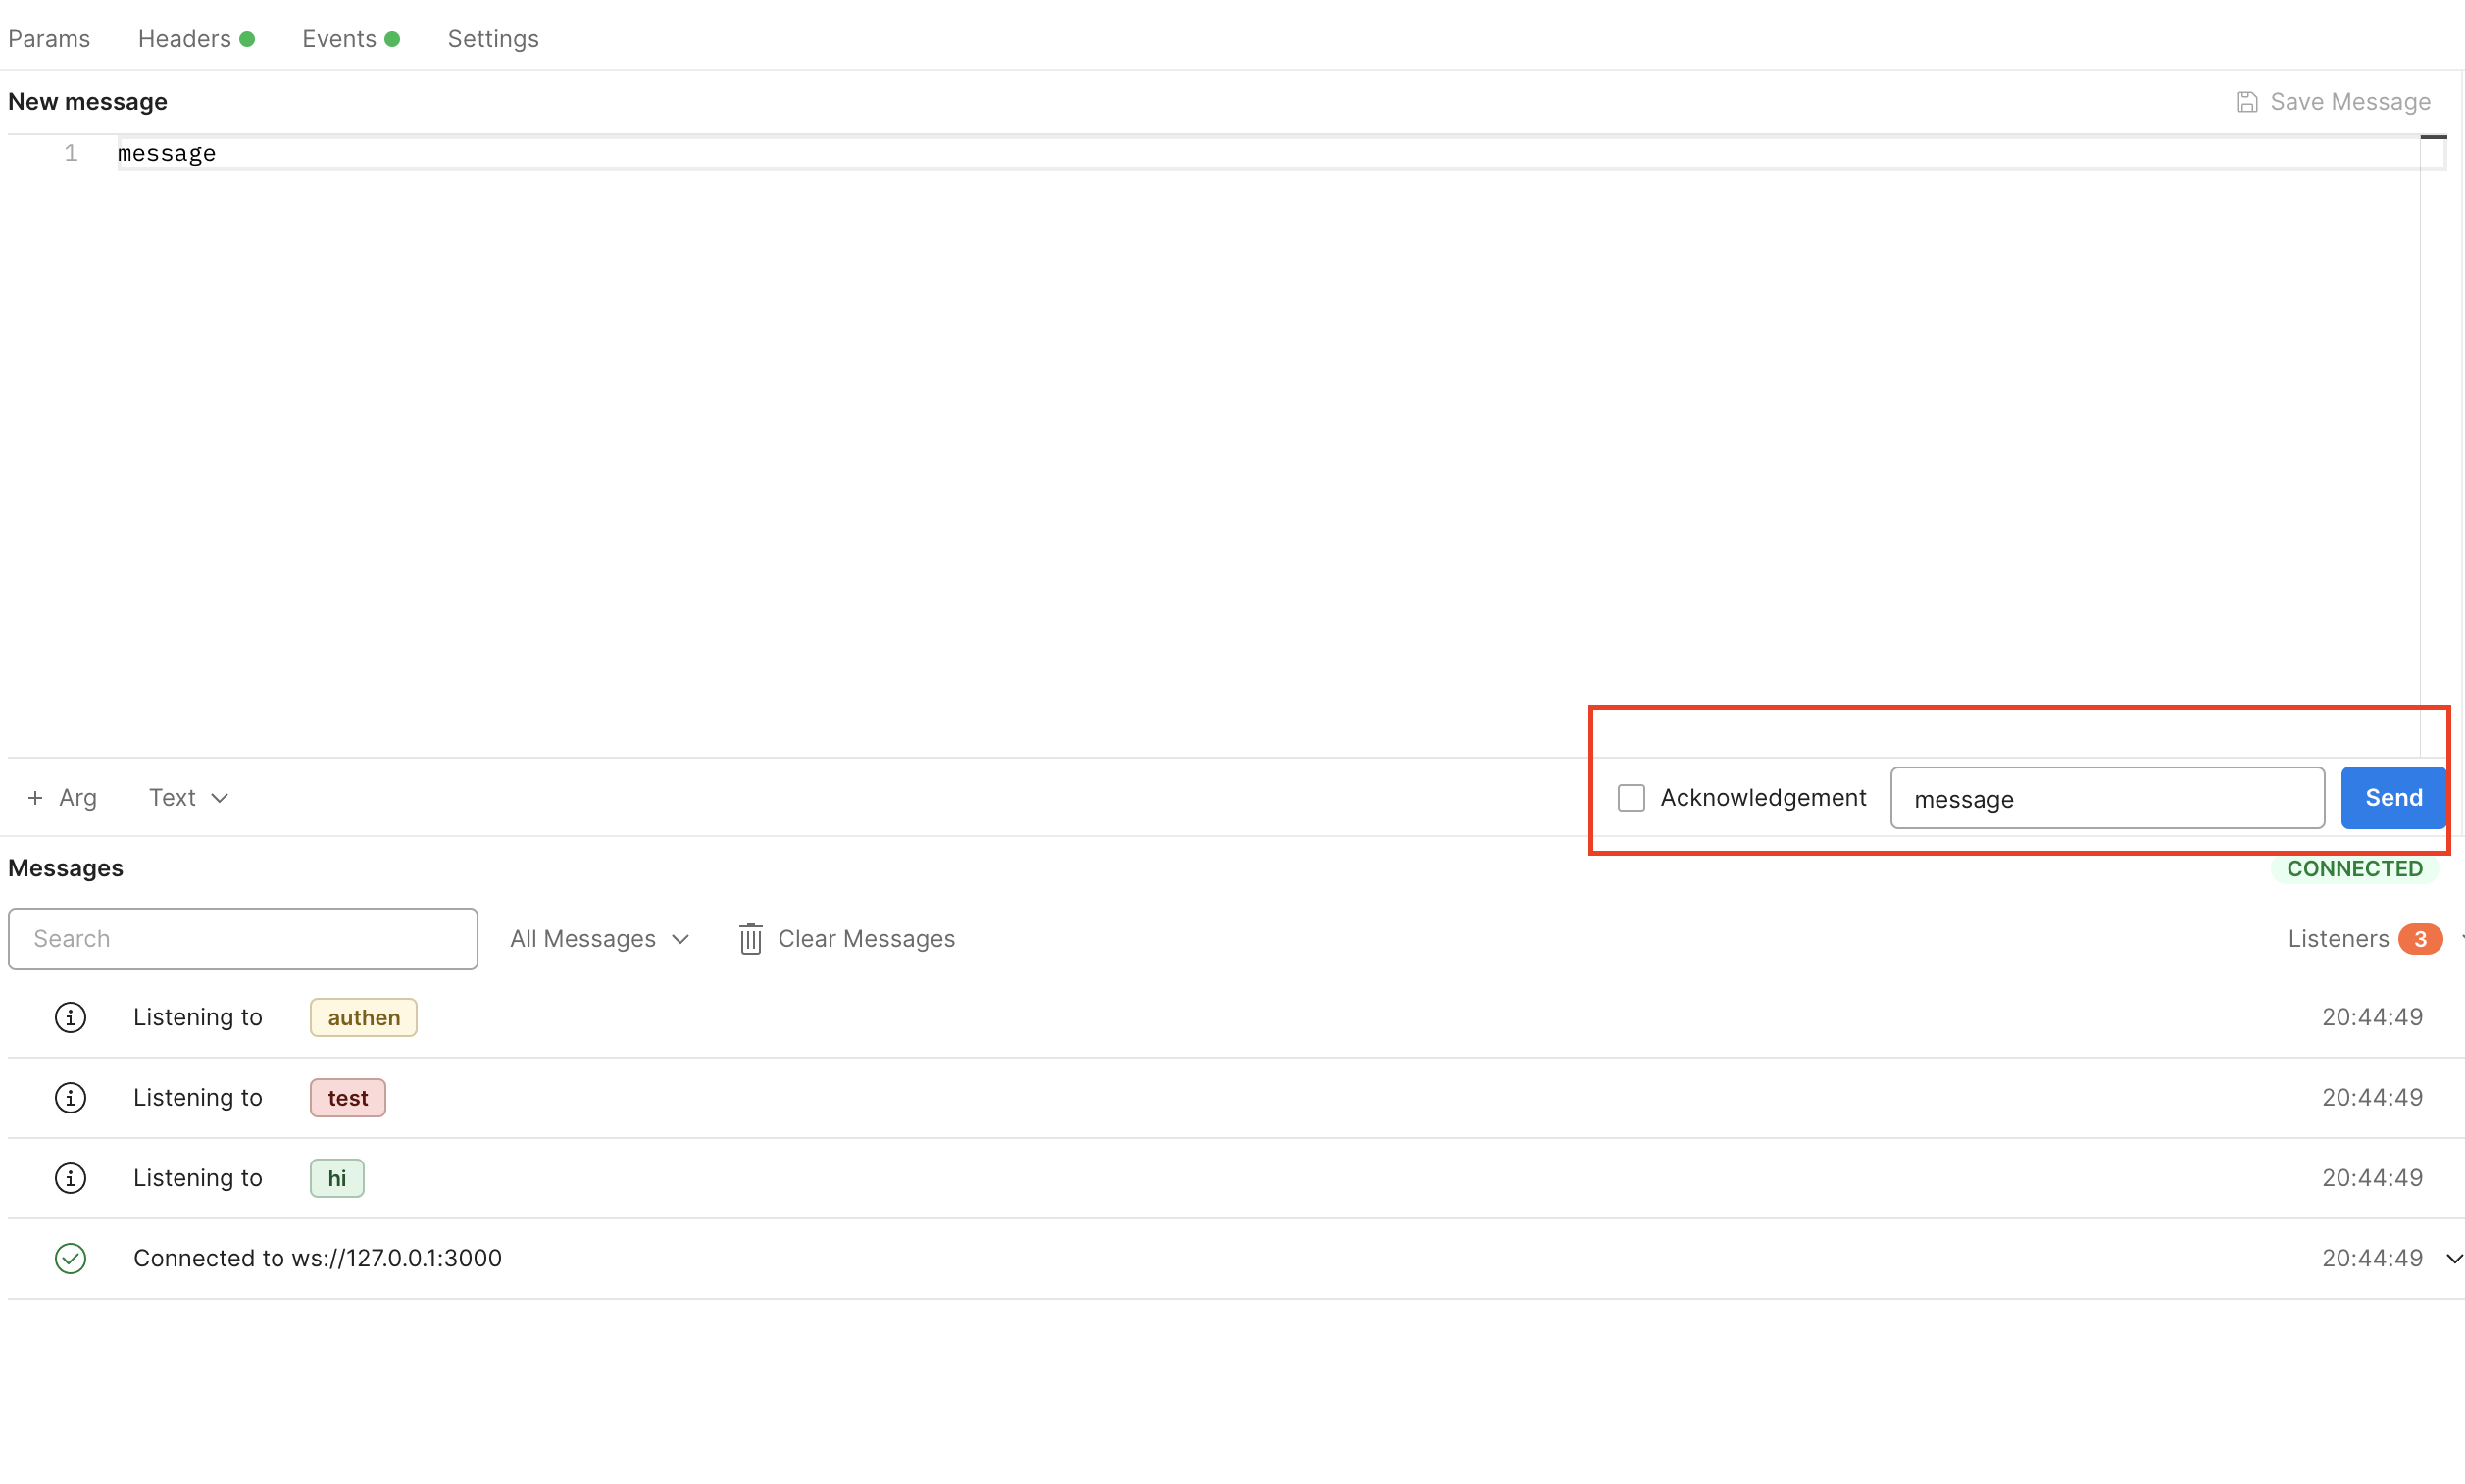2465x1484 pixels.
Task: Open the Text format dropdown
Action: point(189,798)
